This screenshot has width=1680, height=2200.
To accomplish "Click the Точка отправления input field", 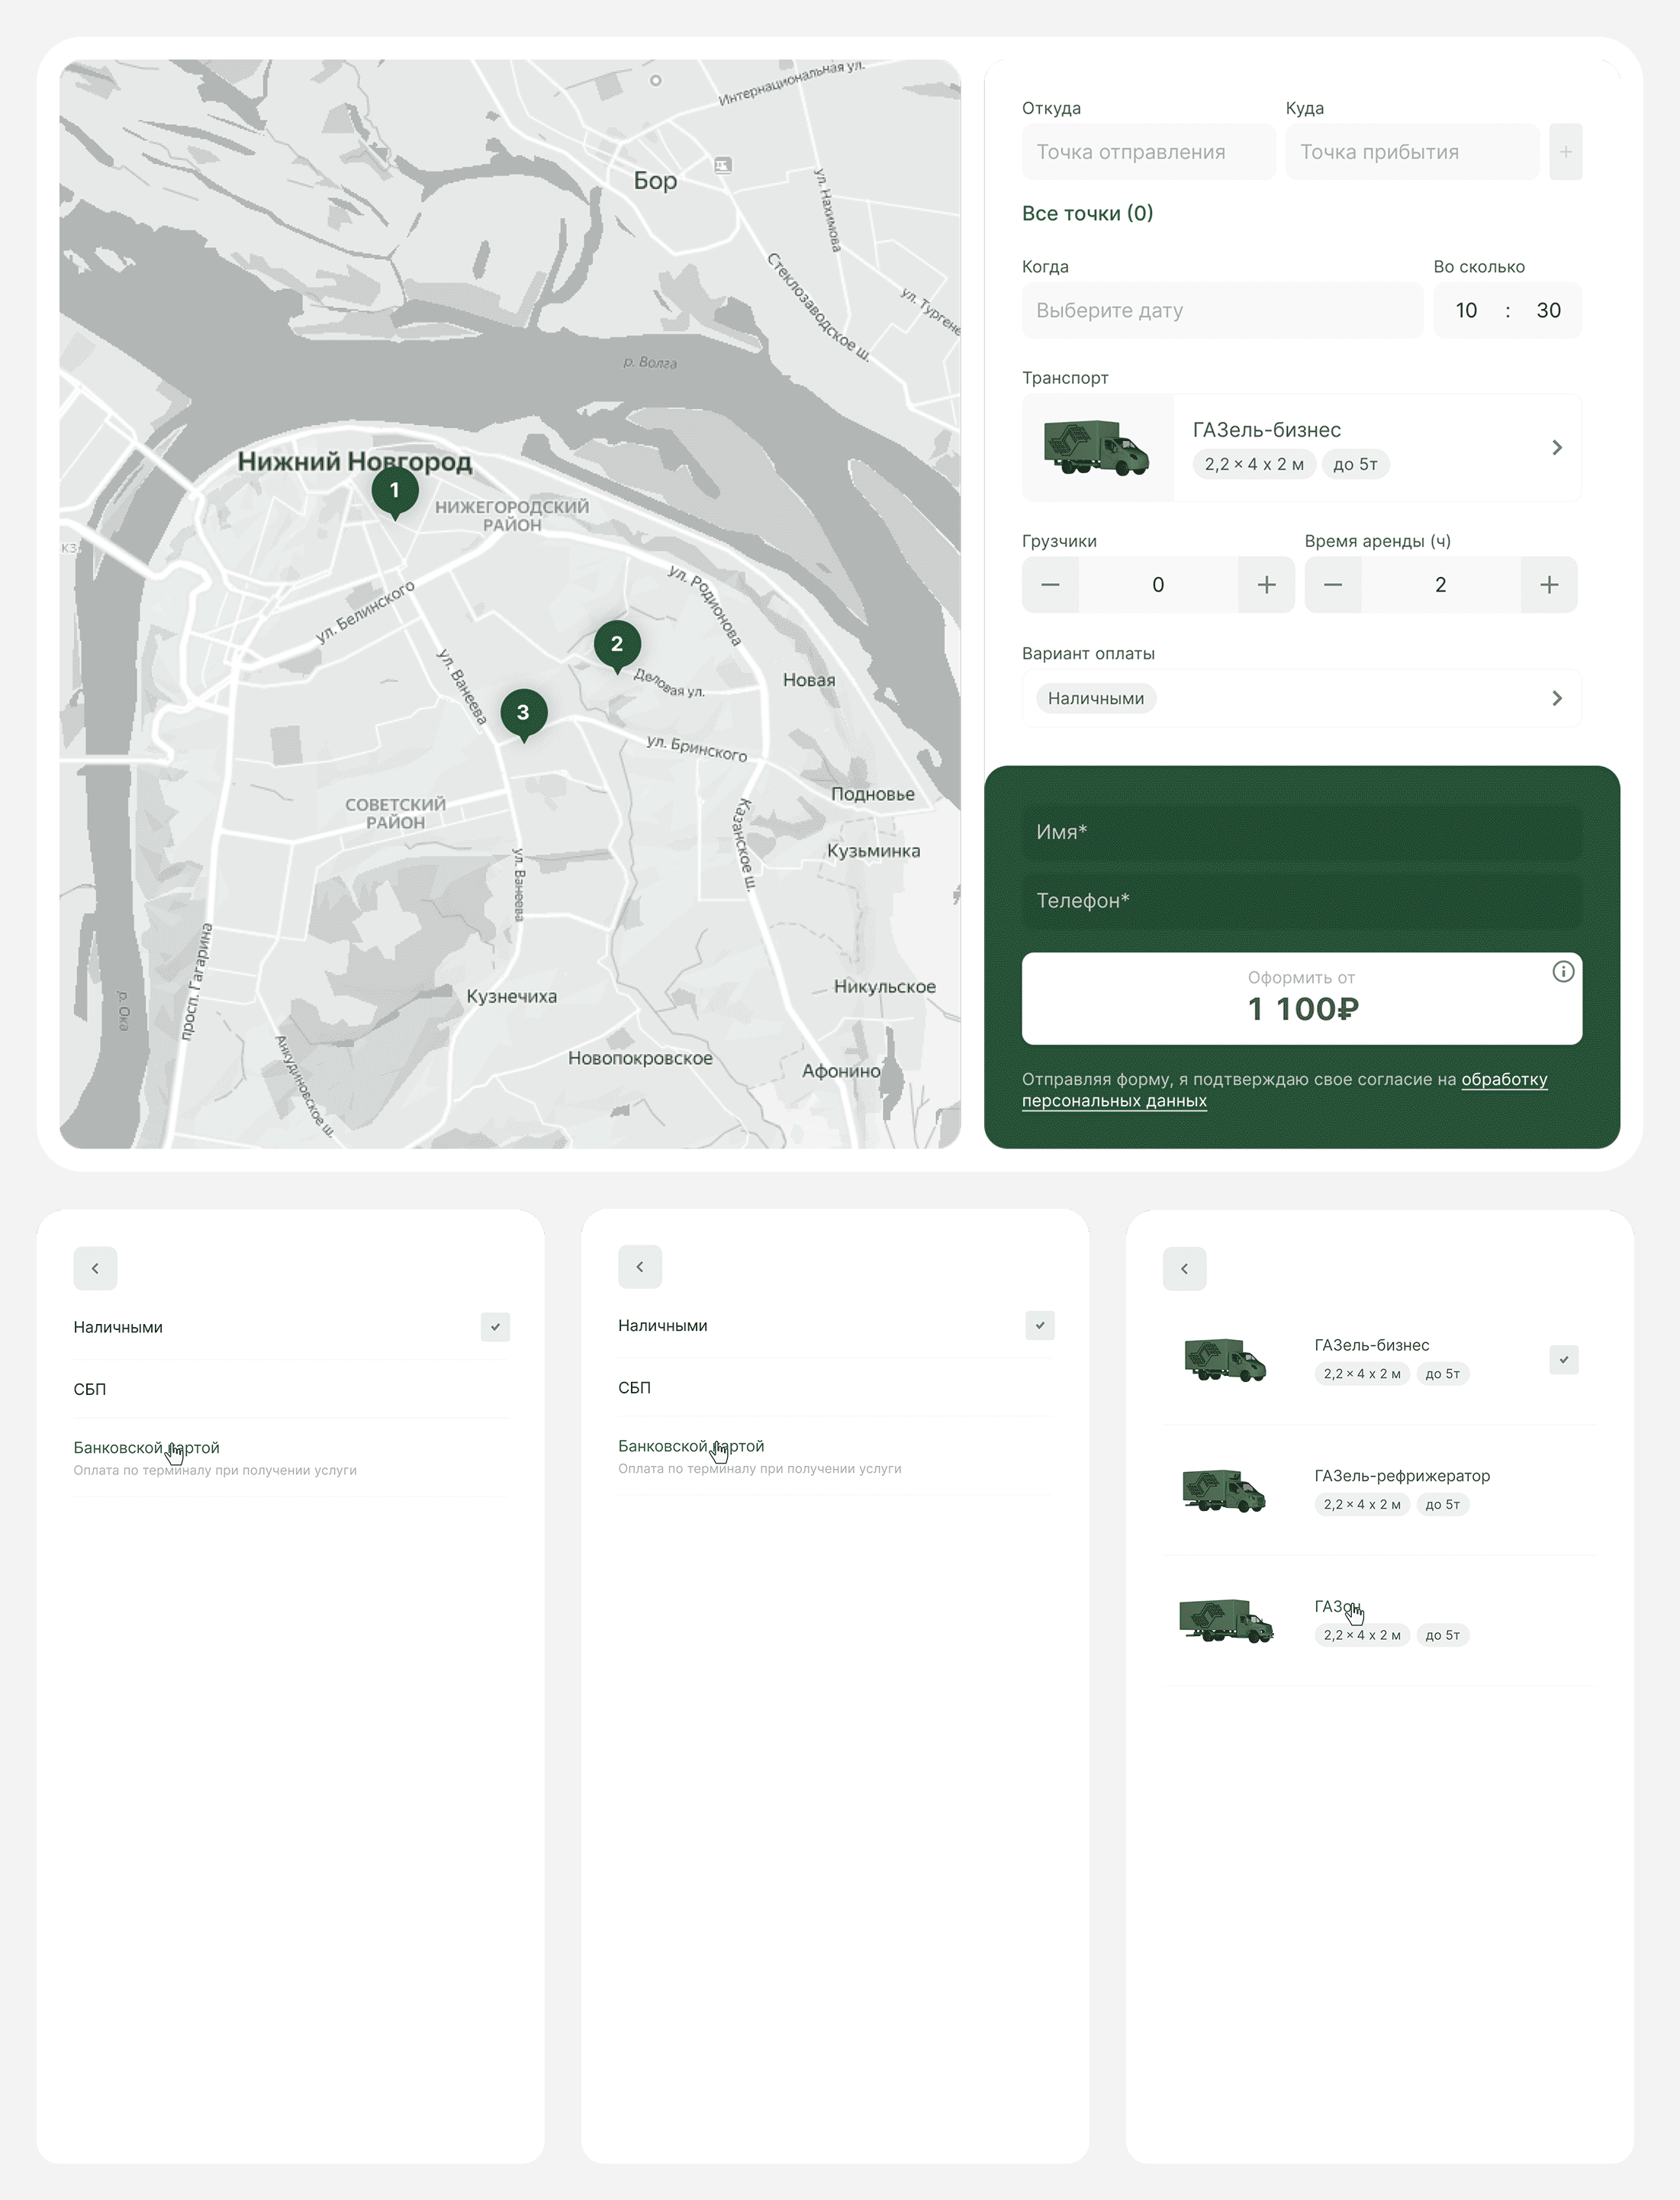I will (1147, 152).
